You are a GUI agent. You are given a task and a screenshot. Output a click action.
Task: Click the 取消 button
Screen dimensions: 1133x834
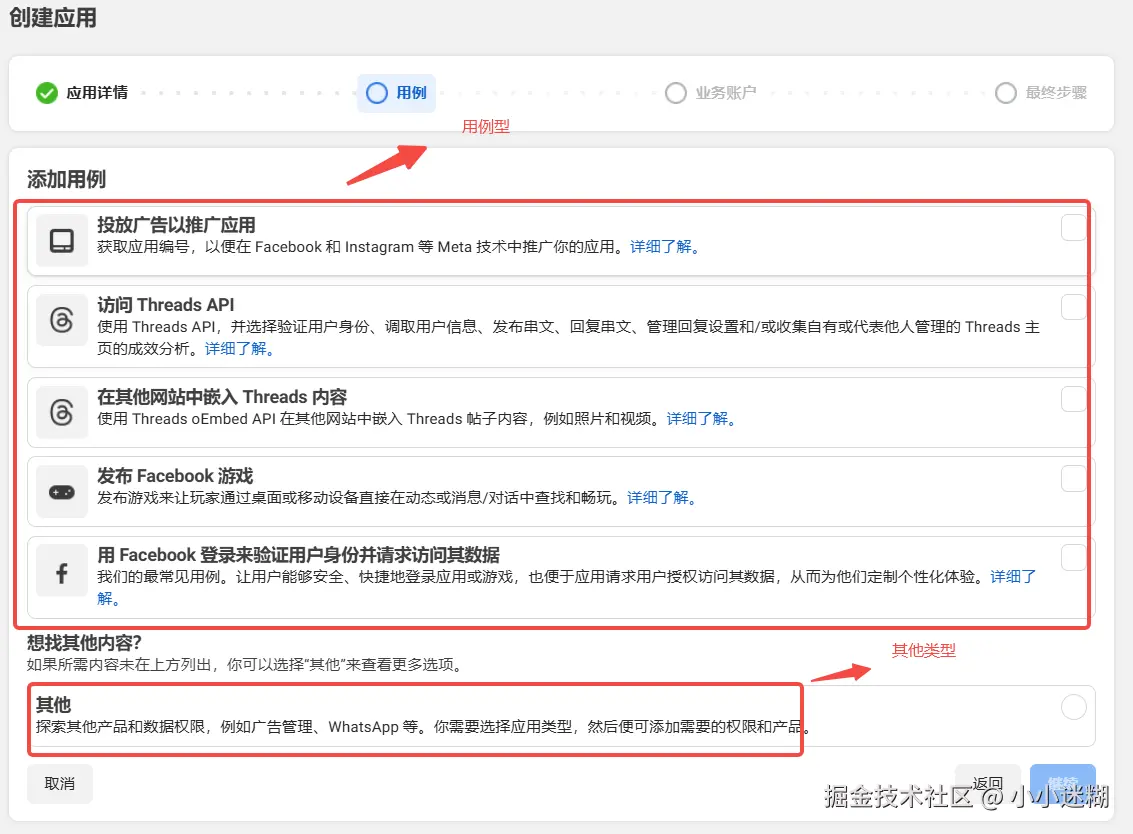click(x=60, y=783)
